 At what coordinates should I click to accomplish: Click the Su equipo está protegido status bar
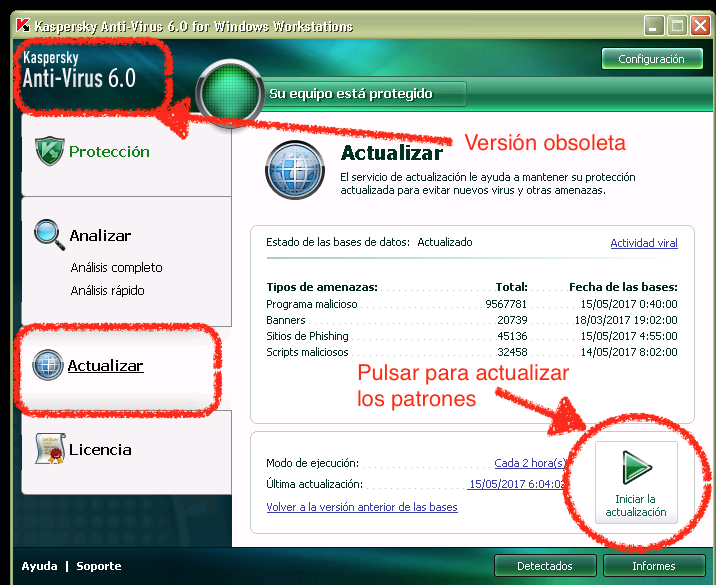pos(364,94)
